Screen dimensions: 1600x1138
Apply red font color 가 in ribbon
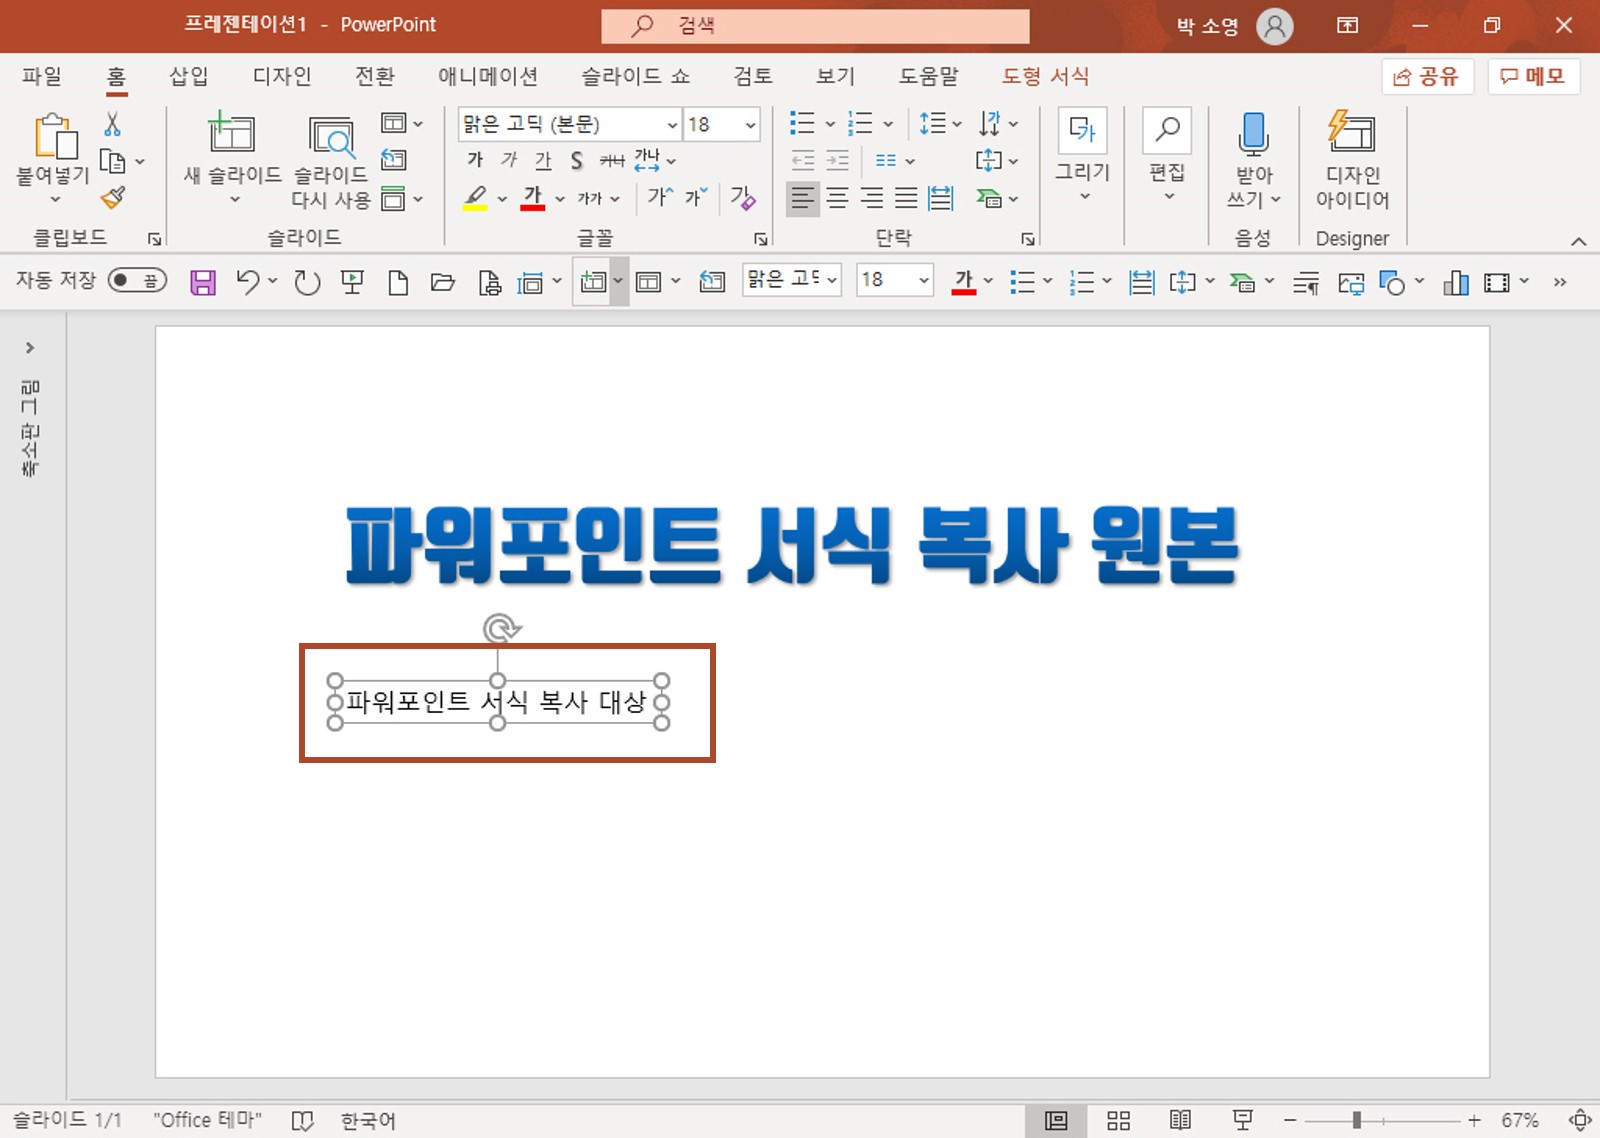click(x=533, y=198)
